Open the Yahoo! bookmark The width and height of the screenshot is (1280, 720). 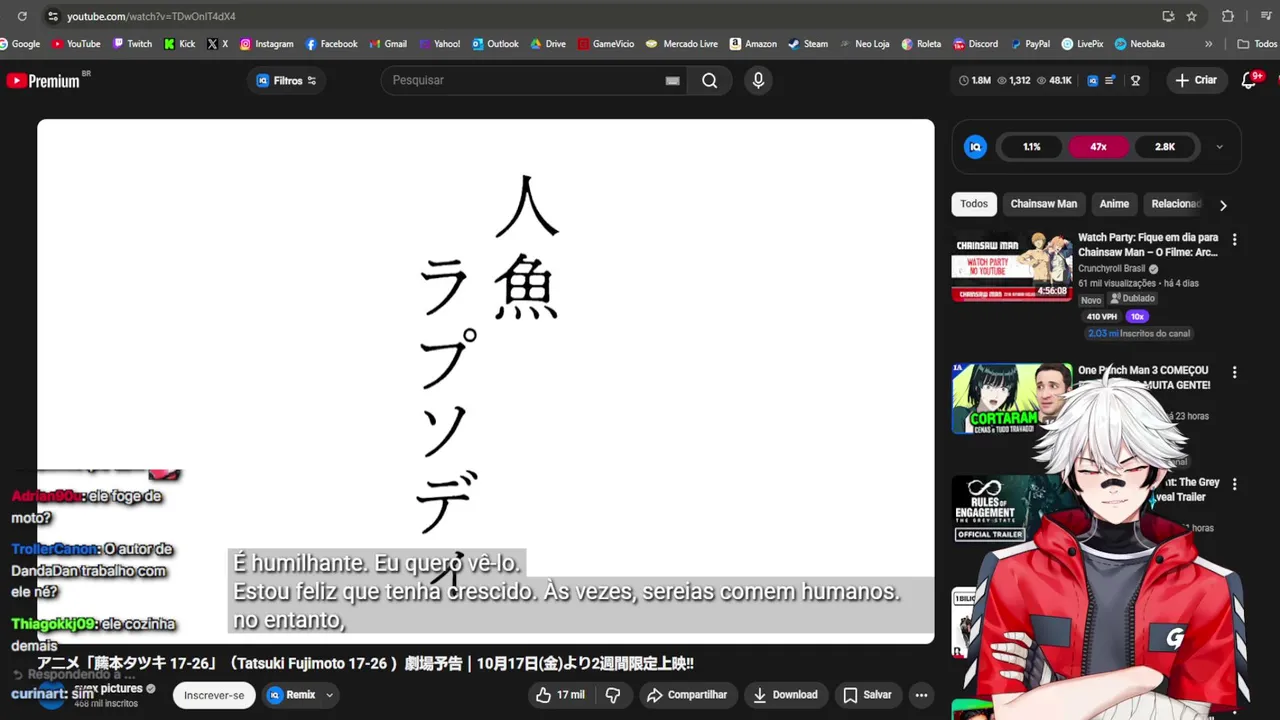tap(440, 44)
